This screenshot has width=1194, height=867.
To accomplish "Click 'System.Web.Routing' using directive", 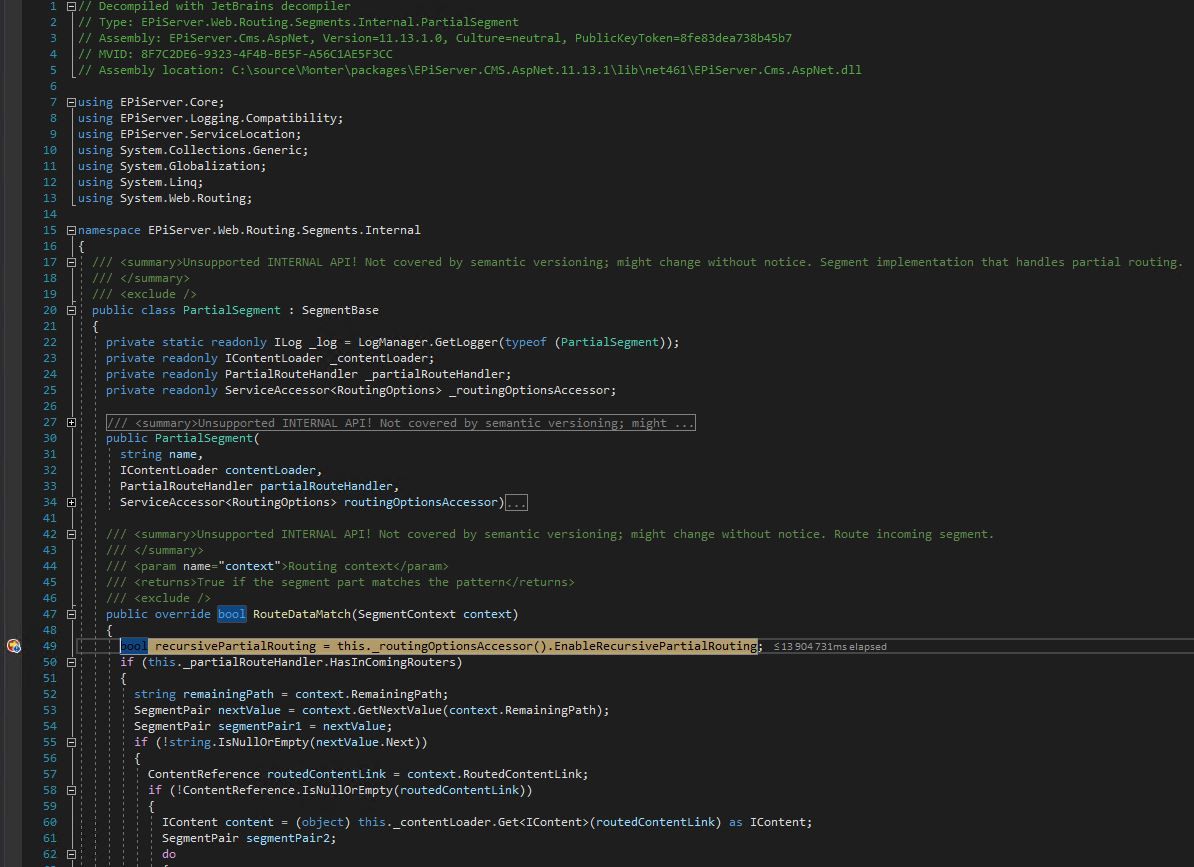I will point(182,198).
